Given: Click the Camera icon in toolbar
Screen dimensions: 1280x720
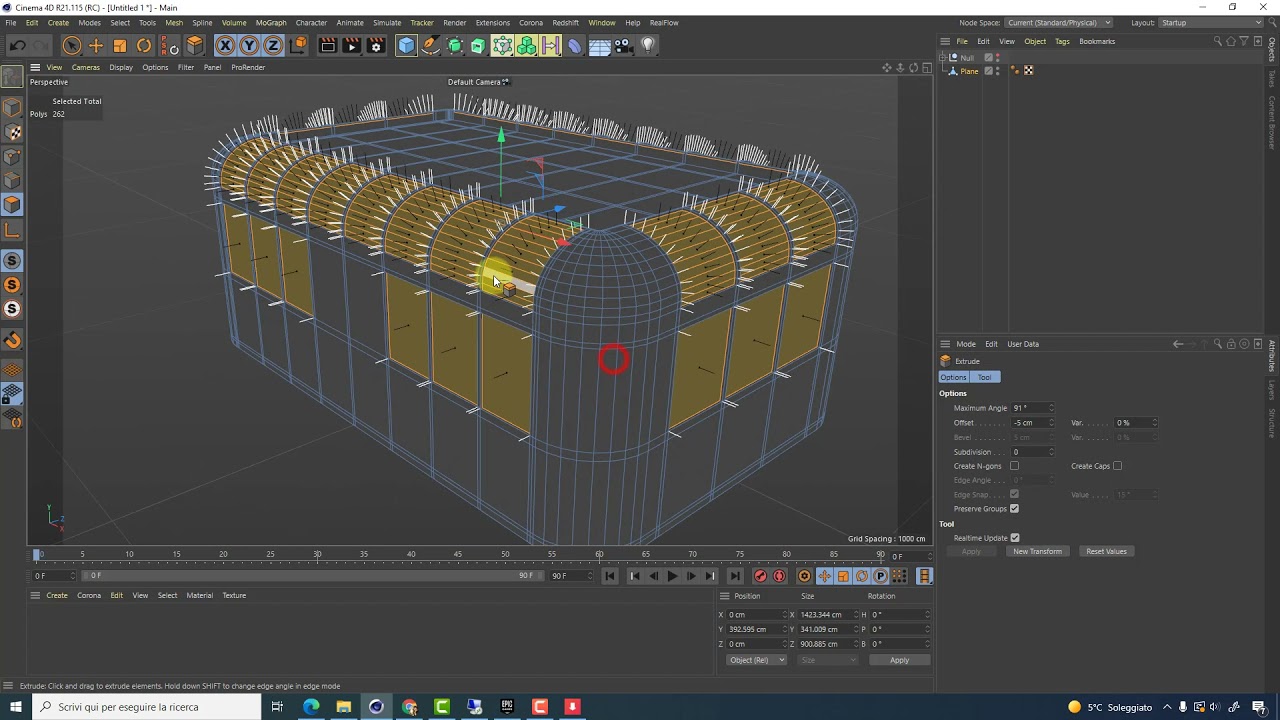Looking at the screenshot, I should [623, 45].
